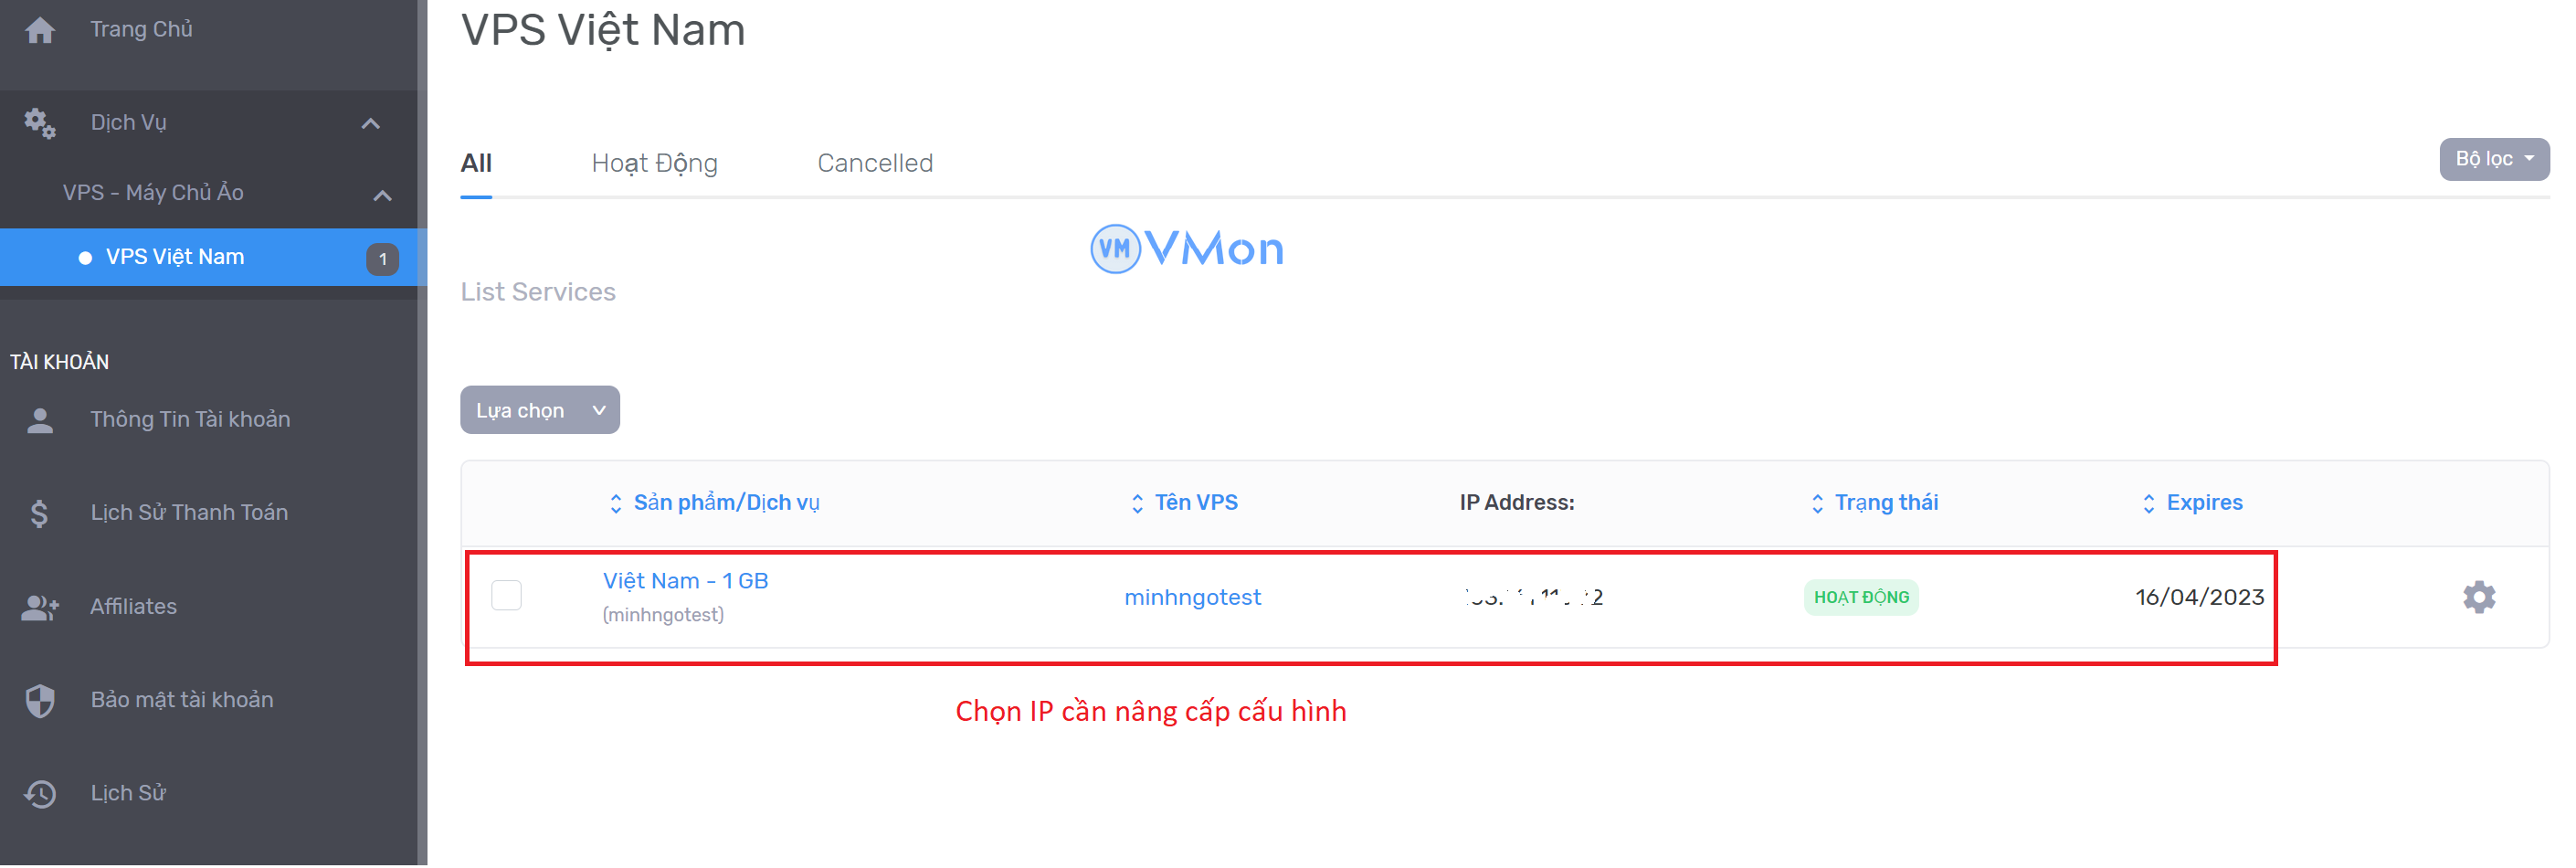Select the Bảo mật tài khoản shield icon
This screenshot has width=2576, height=868.
(40, 699)
